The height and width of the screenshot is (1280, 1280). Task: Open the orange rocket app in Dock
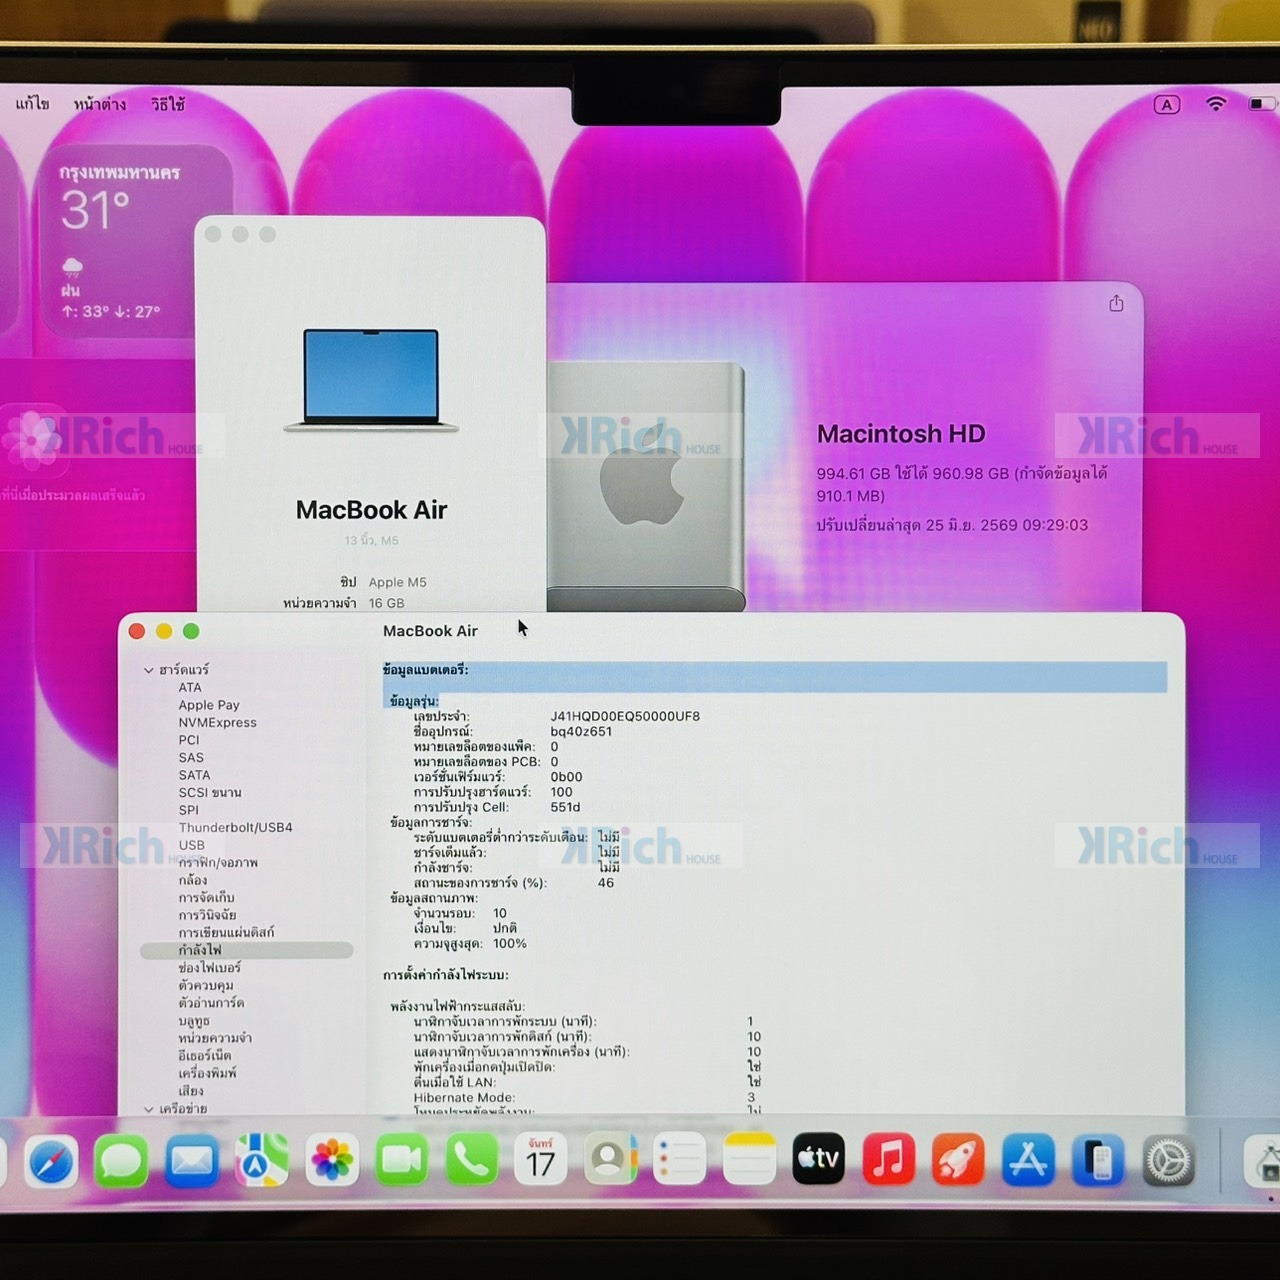coord(958,1160)
